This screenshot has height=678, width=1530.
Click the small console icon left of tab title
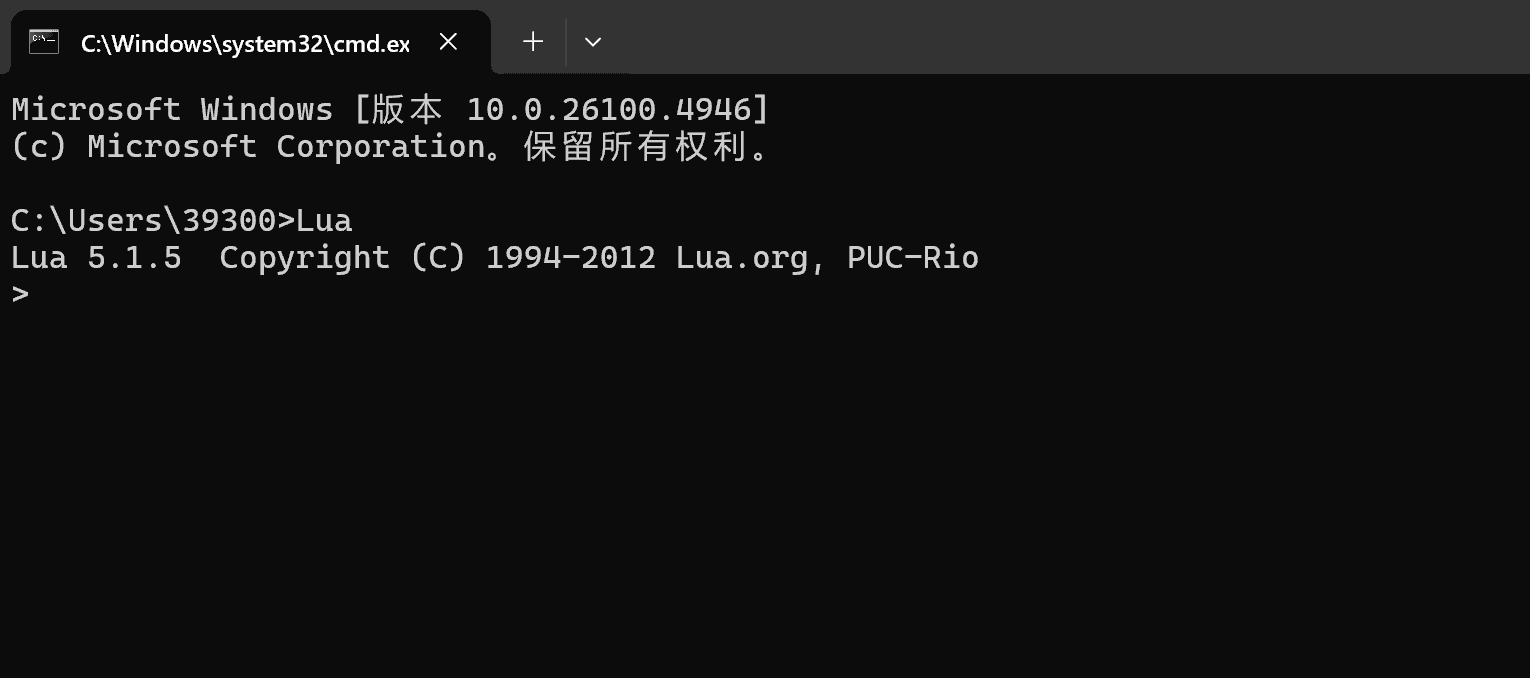click(x=43, y=41)
